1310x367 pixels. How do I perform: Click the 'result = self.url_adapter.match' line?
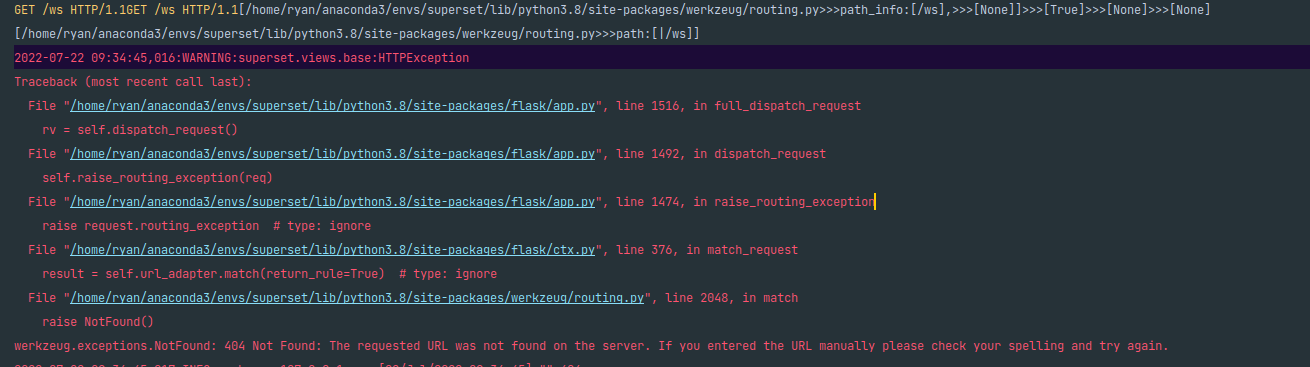[269, 273]
